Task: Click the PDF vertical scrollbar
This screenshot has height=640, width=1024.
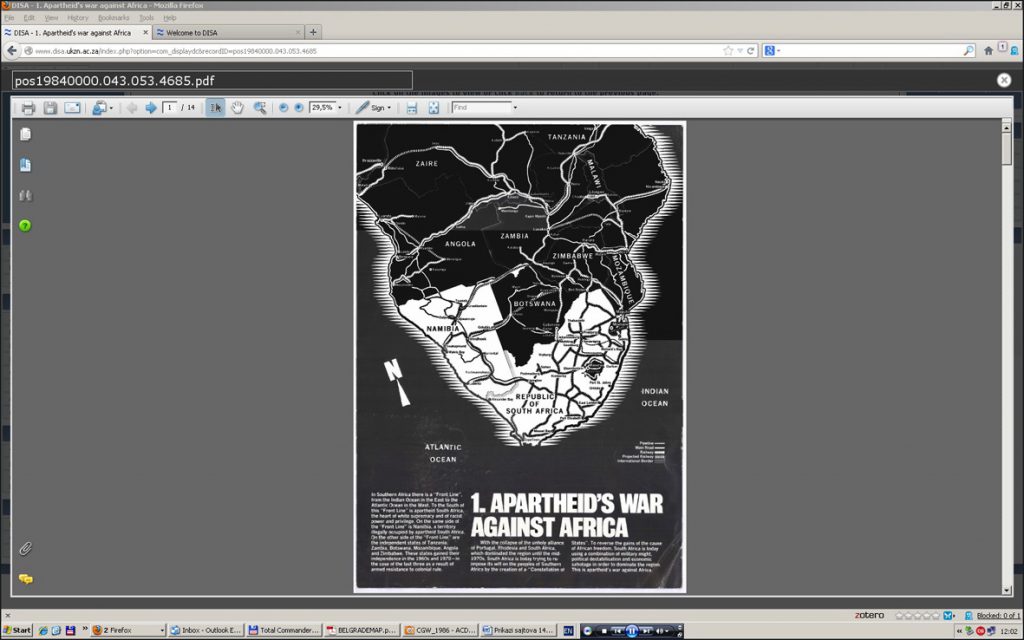Action: (x=1006, y=350)
